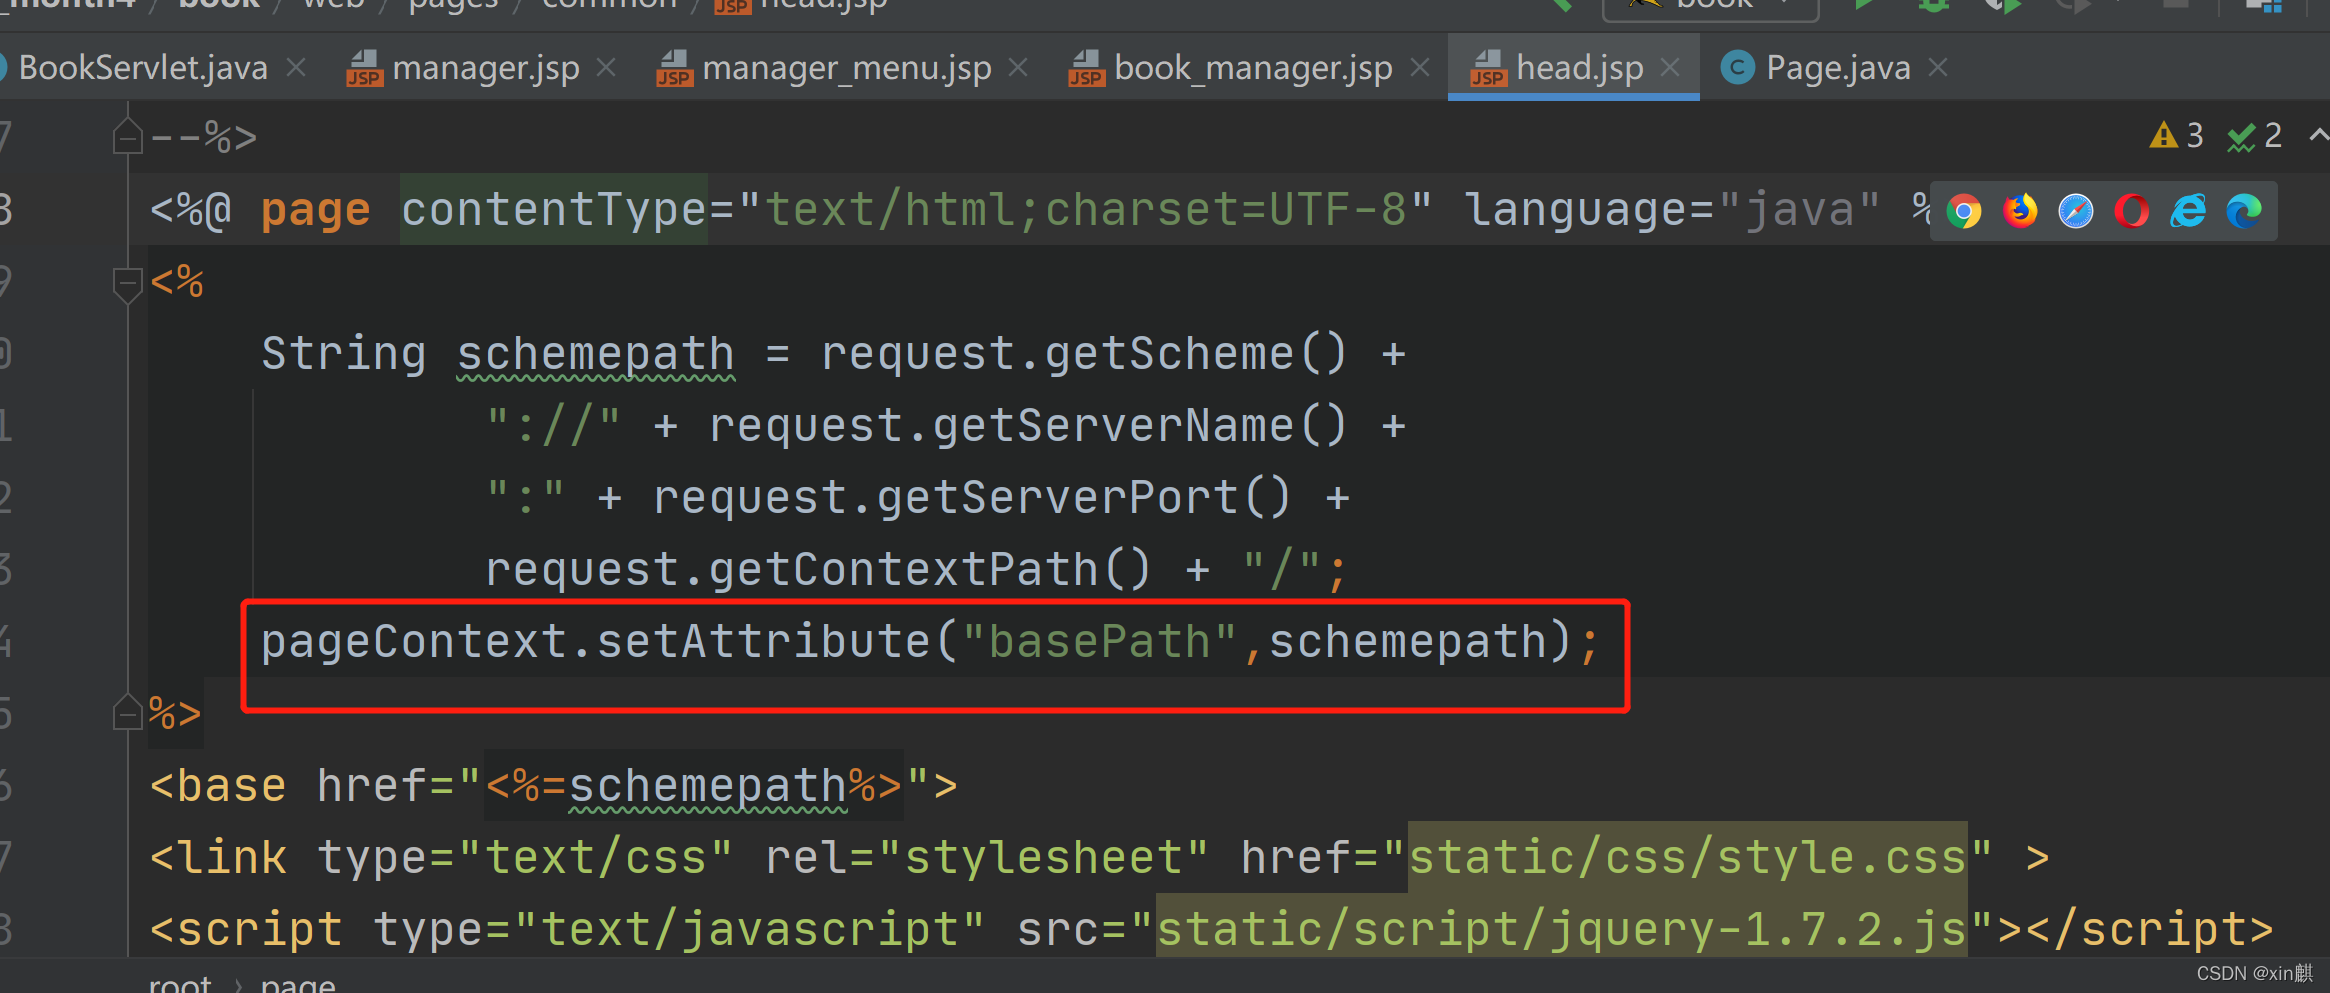Image resolution: width=2330 pixels, height=993 pixels.
Task: Preview page in Chrome browser
Action: pyautogui.click(x=1964, y=211)
